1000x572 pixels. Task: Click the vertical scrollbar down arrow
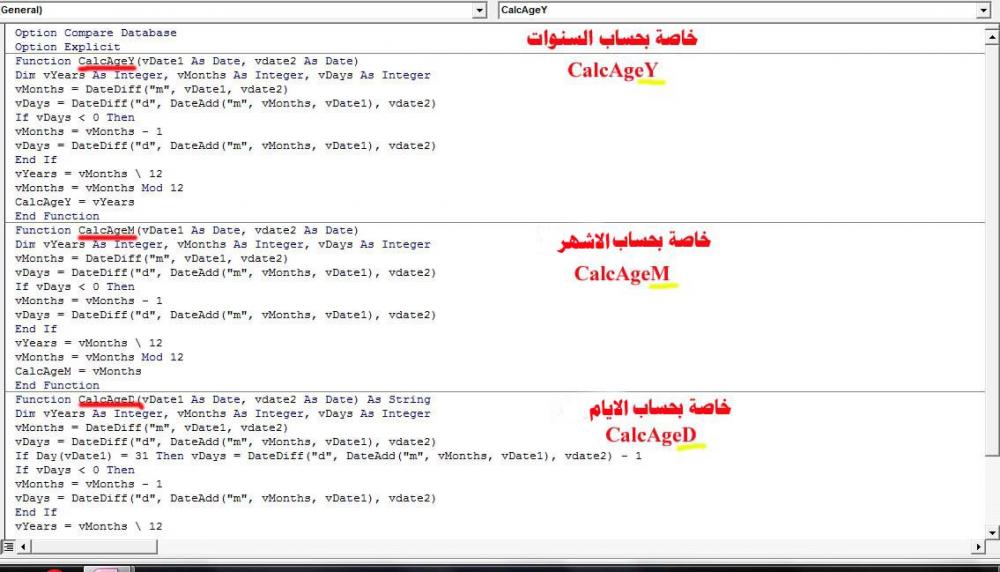(x=992, y=532)
